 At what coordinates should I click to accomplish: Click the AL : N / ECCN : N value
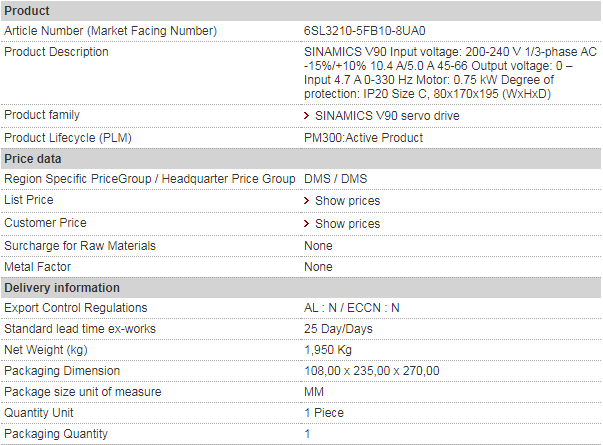pos(351,308)
